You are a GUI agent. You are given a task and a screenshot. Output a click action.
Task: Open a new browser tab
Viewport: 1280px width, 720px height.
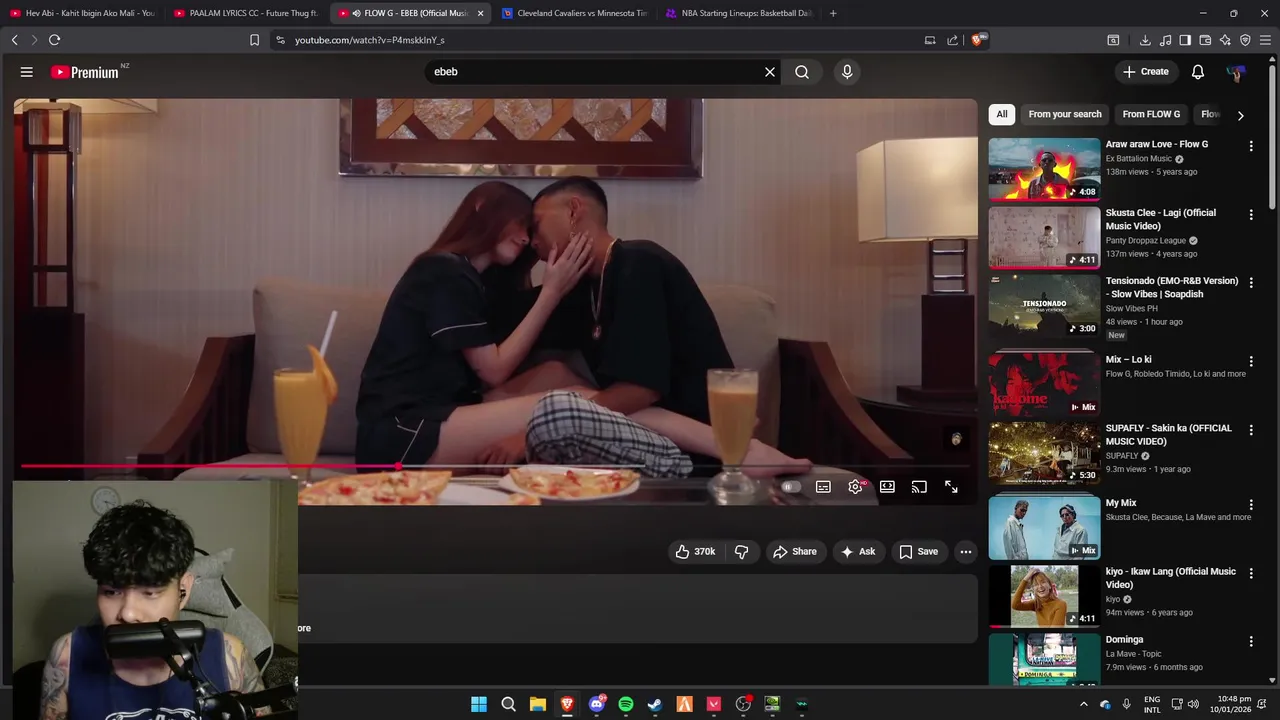[x=833, y=13]
